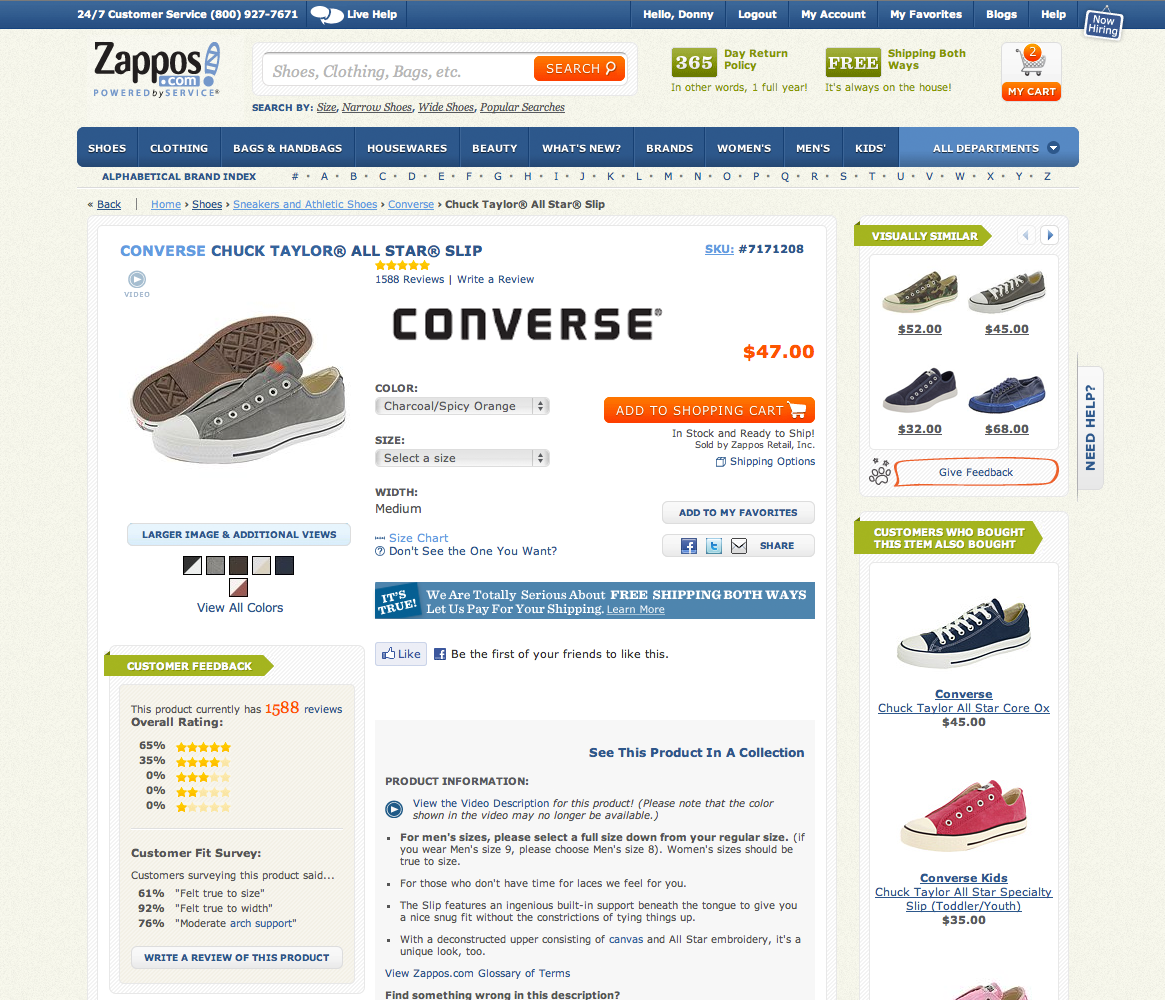
Task: Share product via Twitter icon
Action: [x=713, y=546]
